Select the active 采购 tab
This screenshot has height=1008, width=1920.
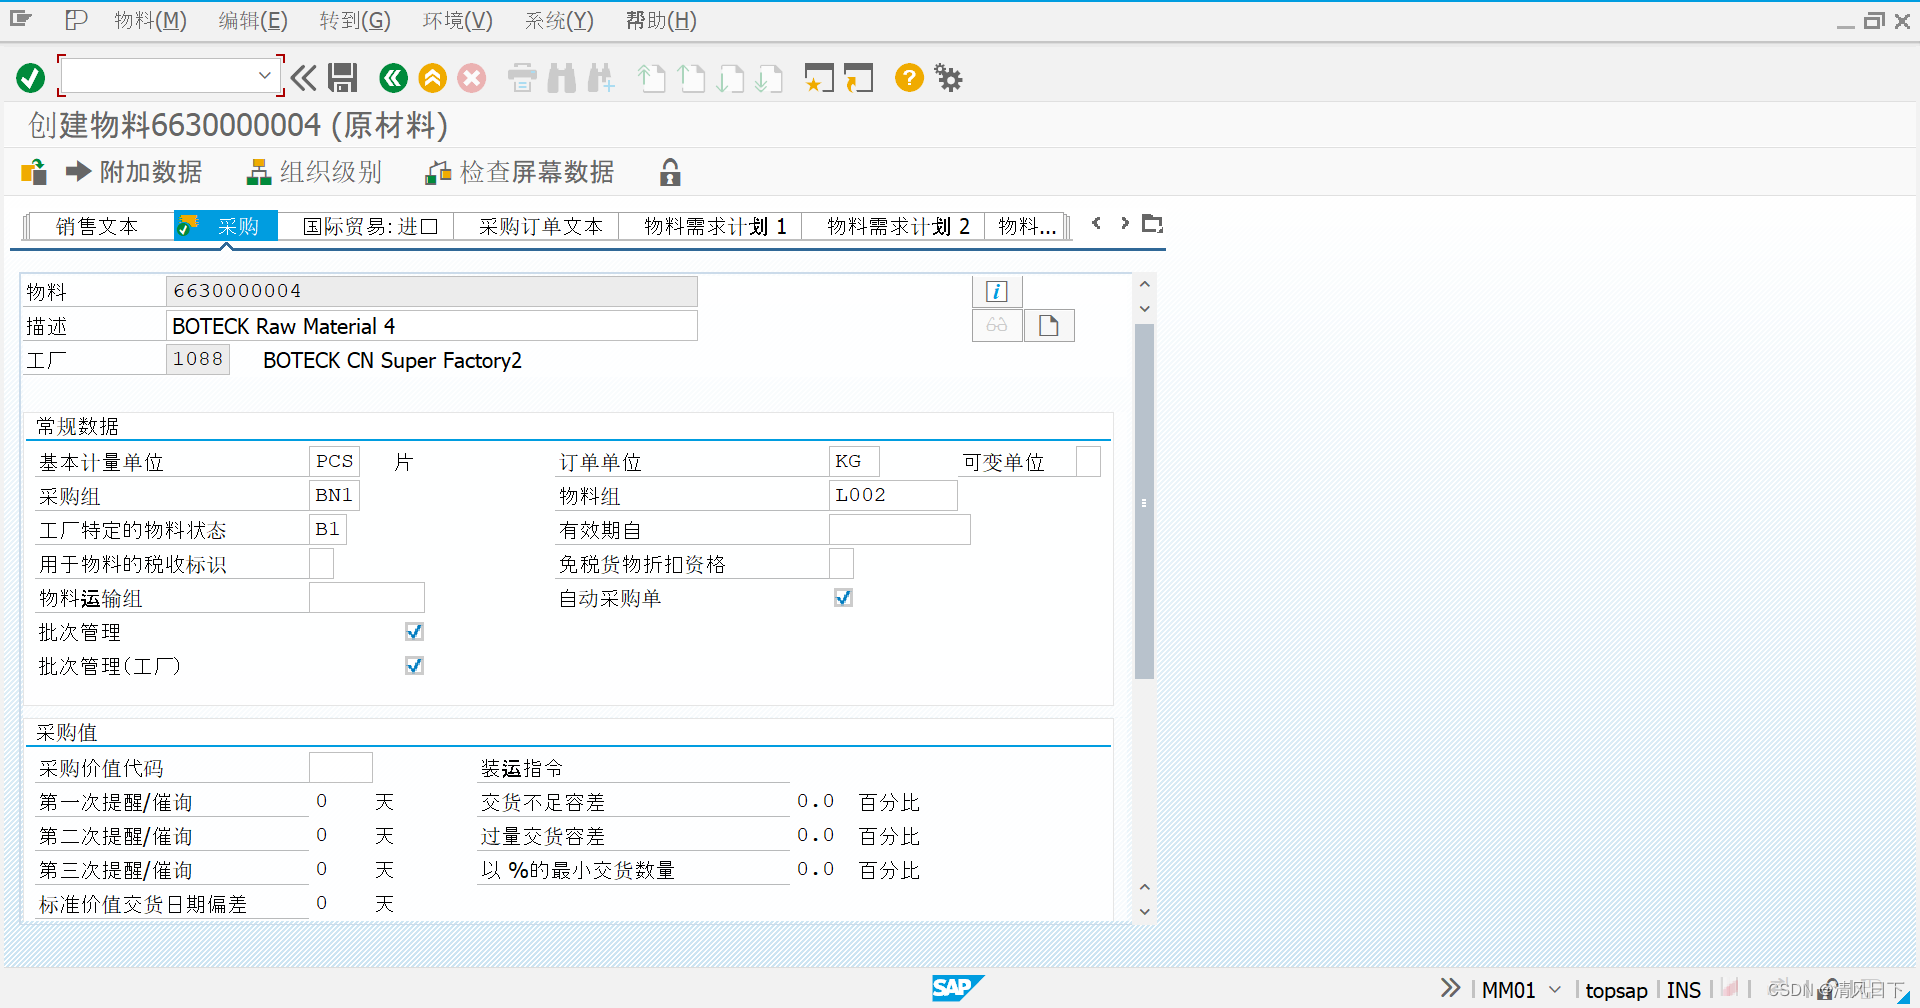(226, 226)
